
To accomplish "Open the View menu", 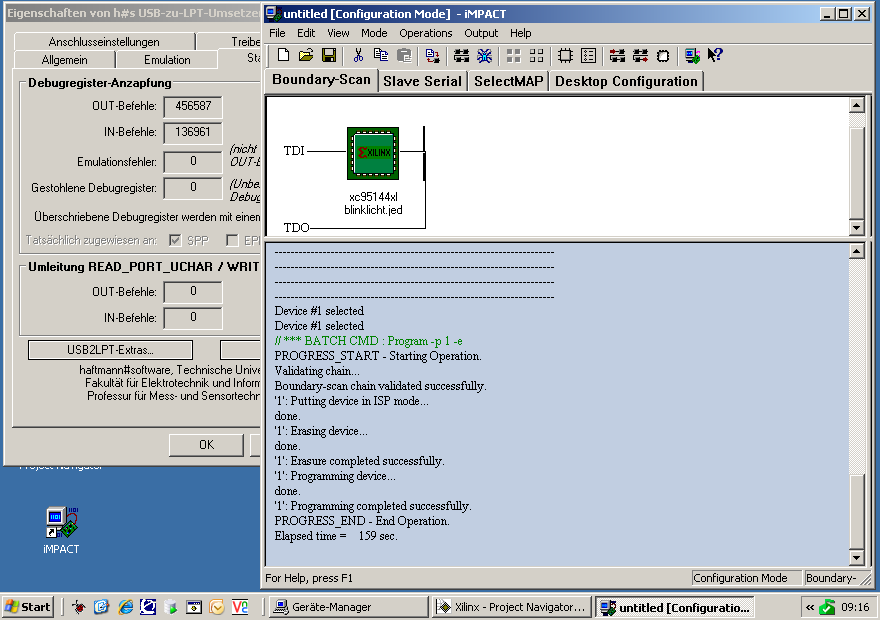I will [338, 33].
